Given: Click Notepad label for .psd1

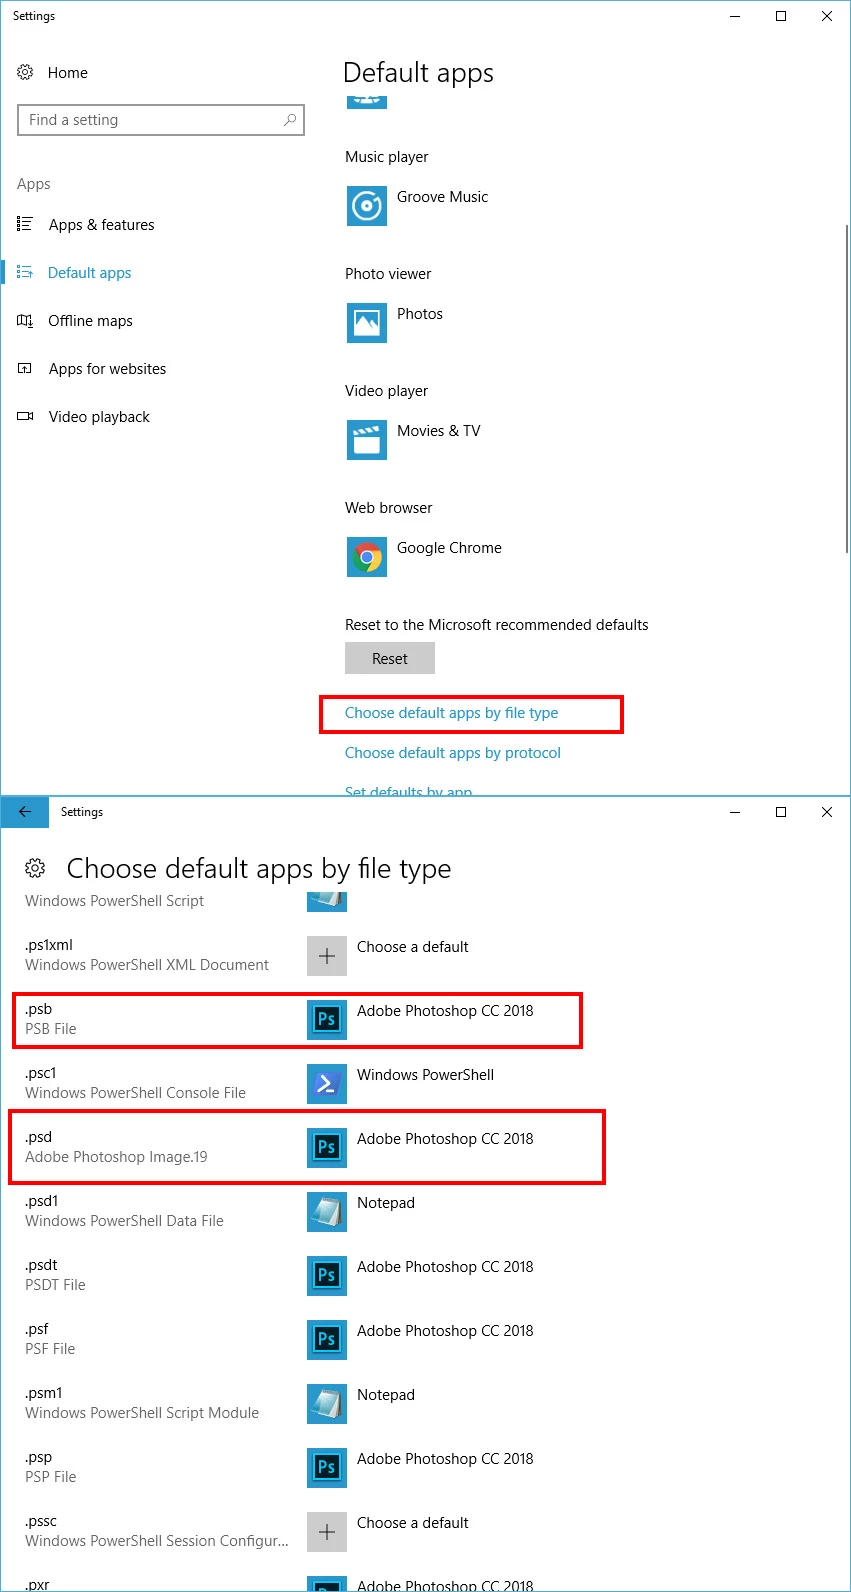Looking at the screenshot, I should pos(385,1203).
